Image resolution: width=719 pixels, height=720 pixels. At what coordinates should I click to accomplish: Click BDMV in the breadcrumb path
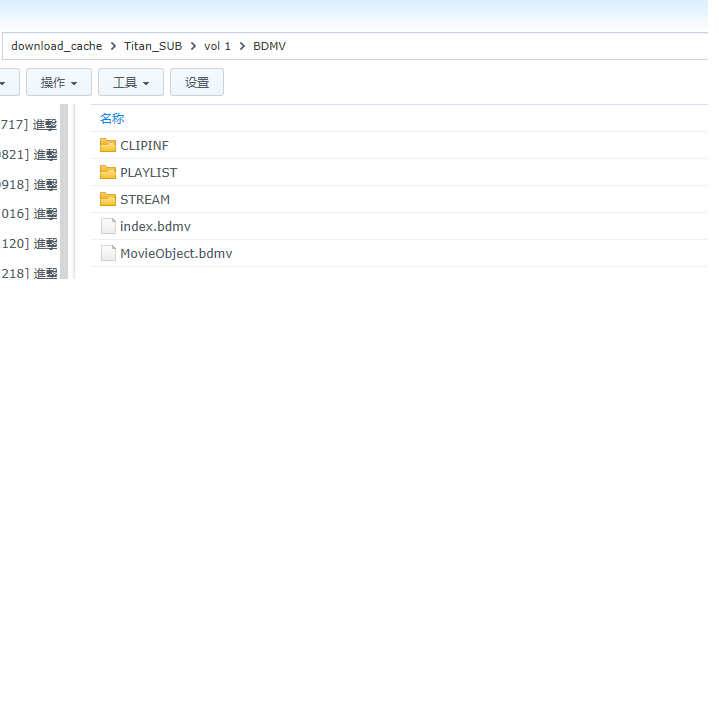[270, 46]
